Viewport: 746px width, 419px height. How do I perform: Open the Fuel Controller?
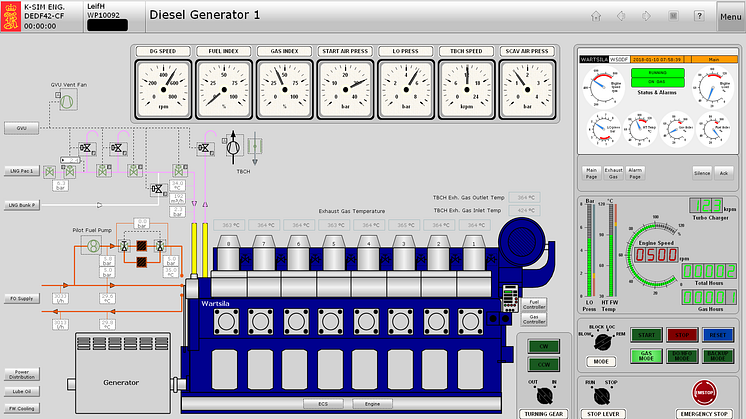(534, 304)
